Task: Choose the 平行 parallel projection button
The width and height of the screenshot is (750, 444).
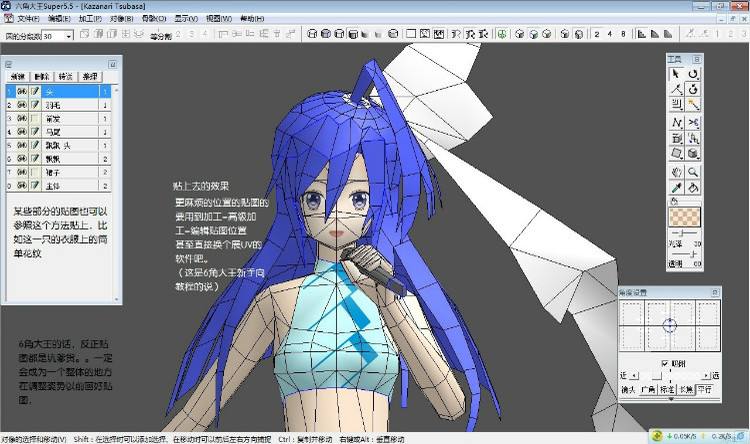Action: coord(705,390)
